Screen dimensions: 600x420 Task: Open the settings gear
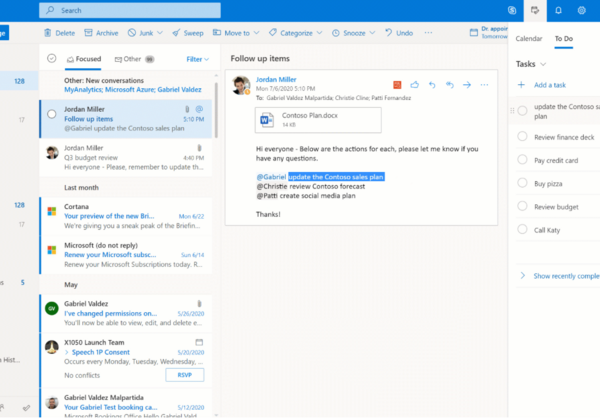tap(582, 10)
